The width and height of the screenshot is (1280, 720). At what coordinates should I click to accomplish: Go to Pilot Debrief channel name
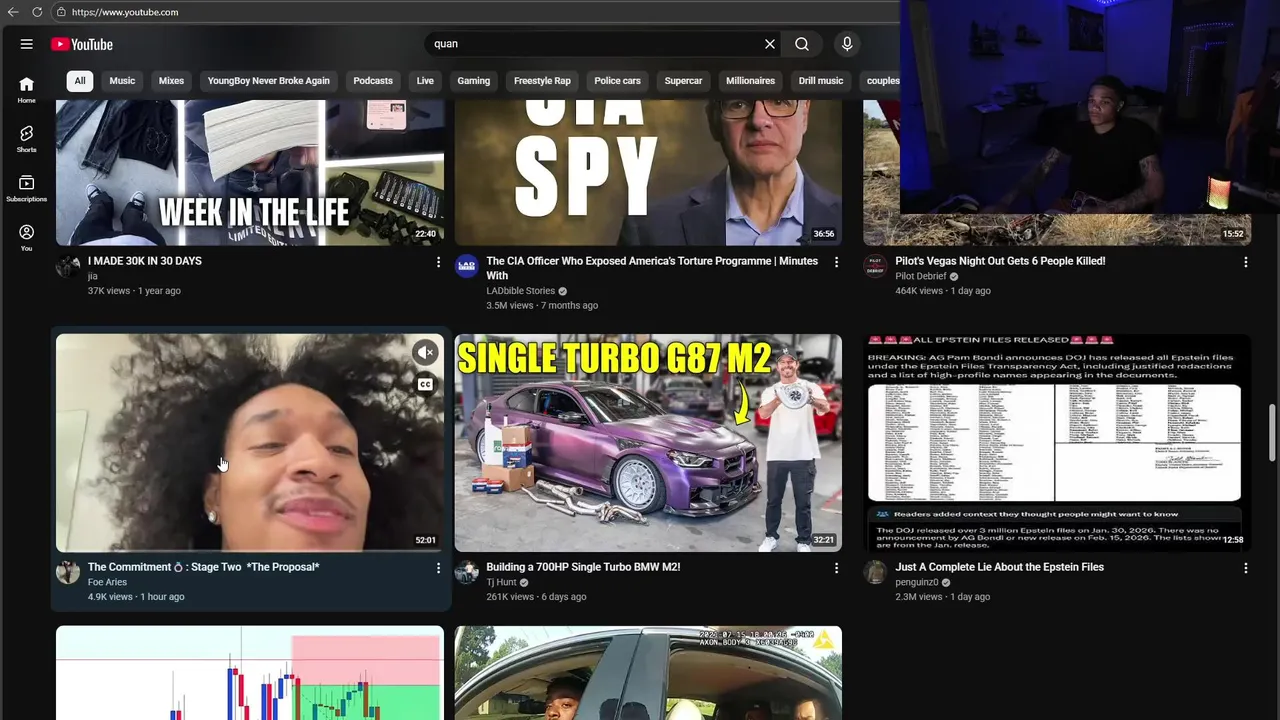tap(921, 276)
